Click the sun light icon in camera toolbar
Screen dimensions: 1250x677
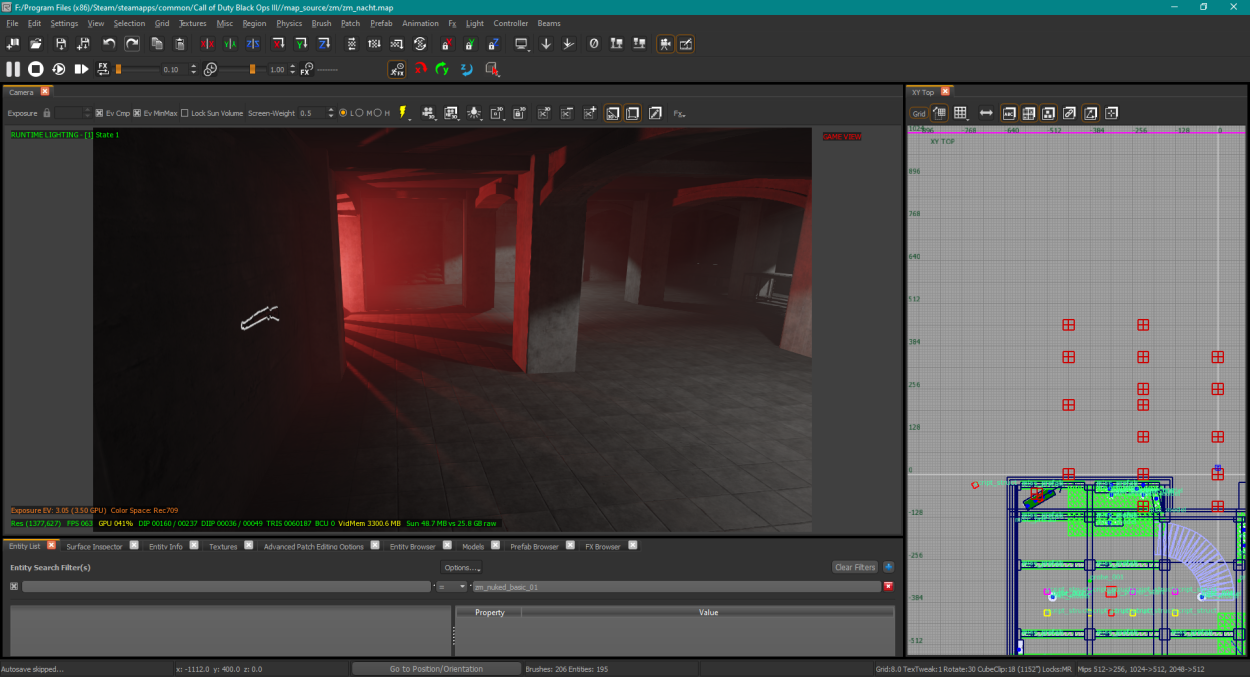(x=474, y=113)
